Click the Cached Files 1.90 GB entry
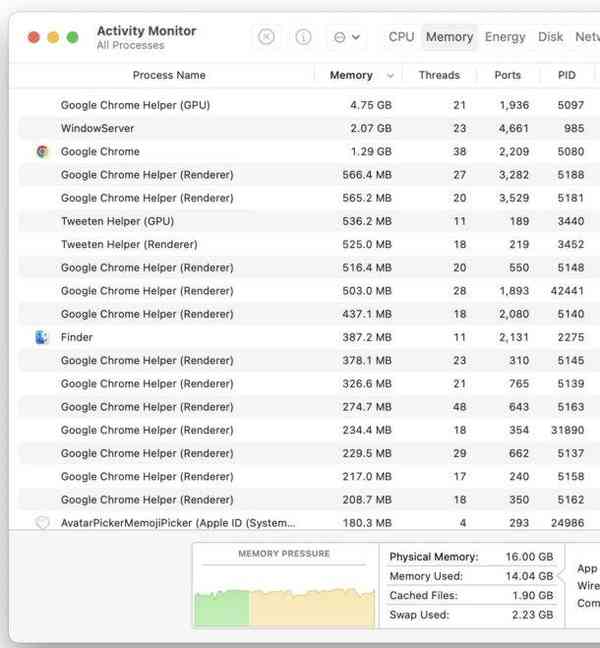 click(x=471, y=595)
